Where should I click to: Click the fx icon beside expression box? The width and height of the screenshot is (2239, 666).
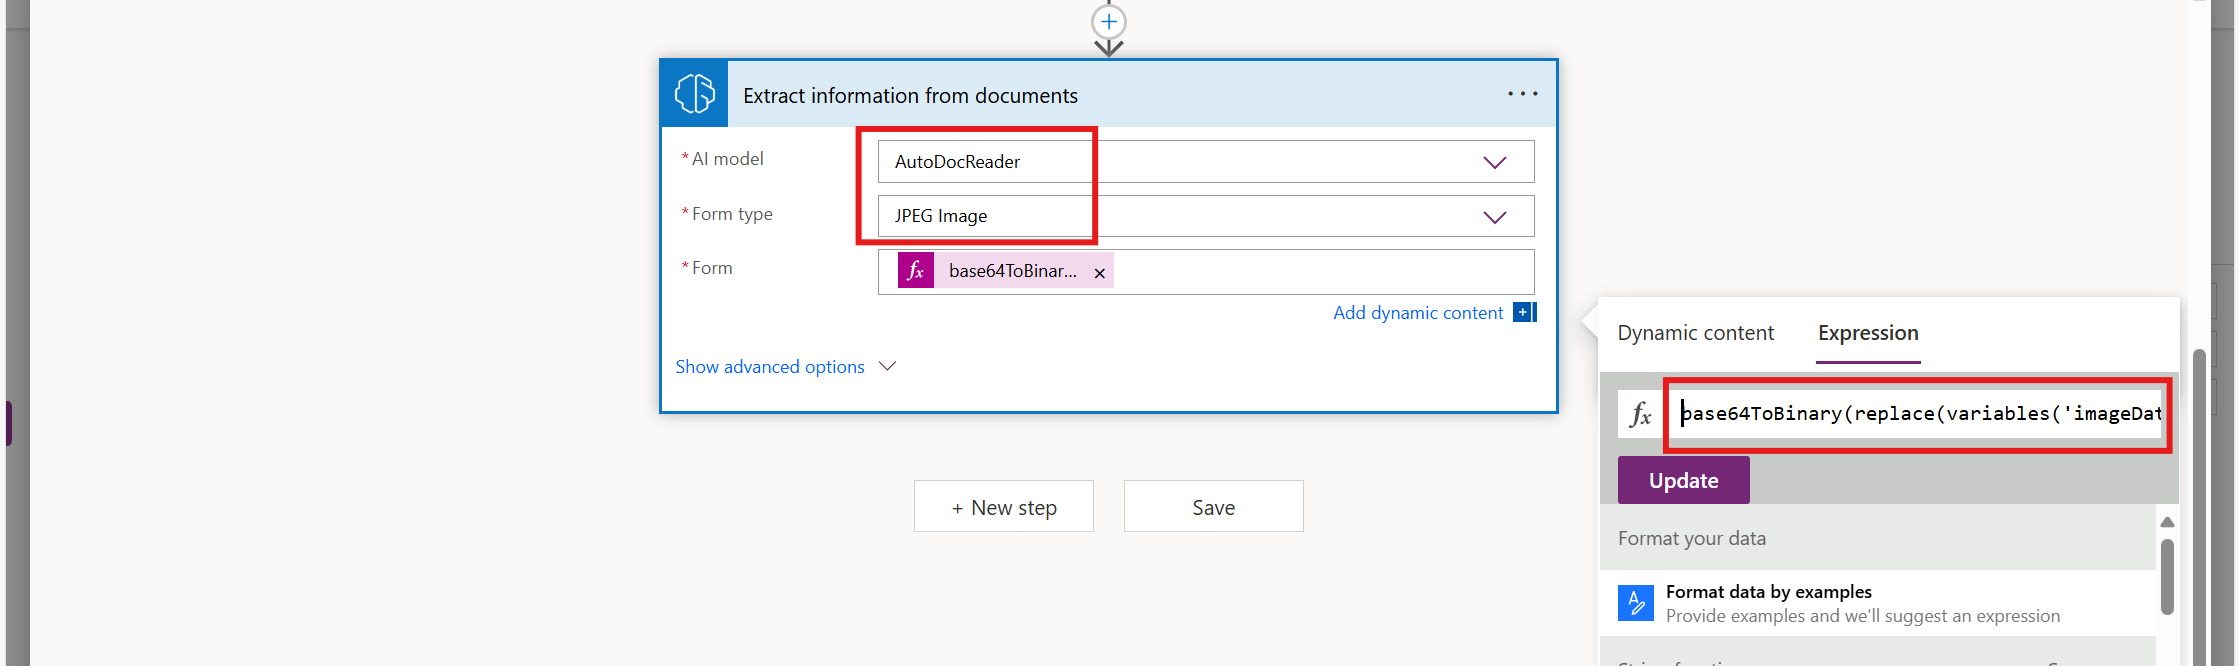pos(1640,414)
